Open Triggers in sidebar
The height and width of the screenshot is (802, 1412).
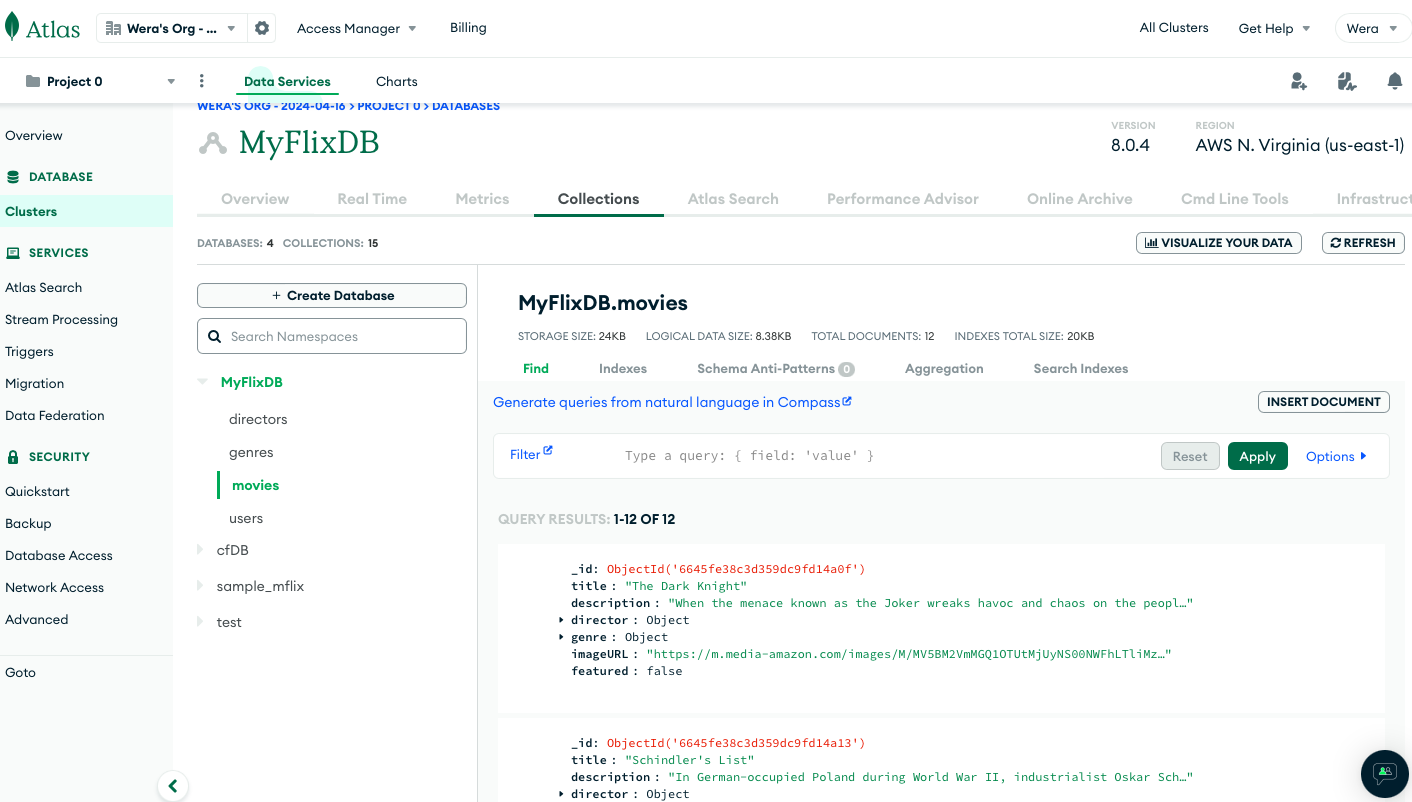(x=29, y=351)
